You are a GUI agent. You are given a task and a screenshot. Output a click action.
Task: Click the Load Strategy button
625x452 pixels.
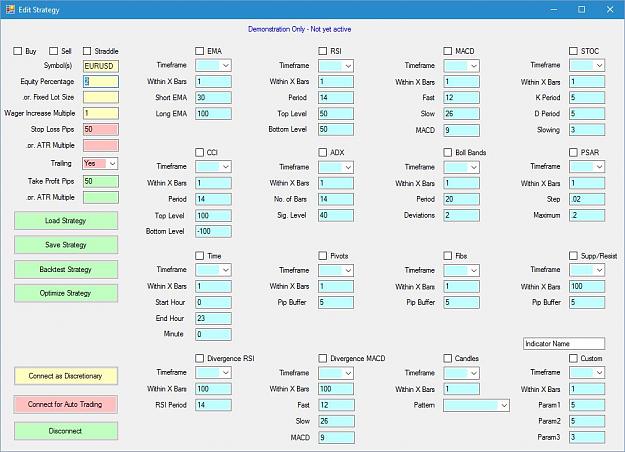pos(66,221)
